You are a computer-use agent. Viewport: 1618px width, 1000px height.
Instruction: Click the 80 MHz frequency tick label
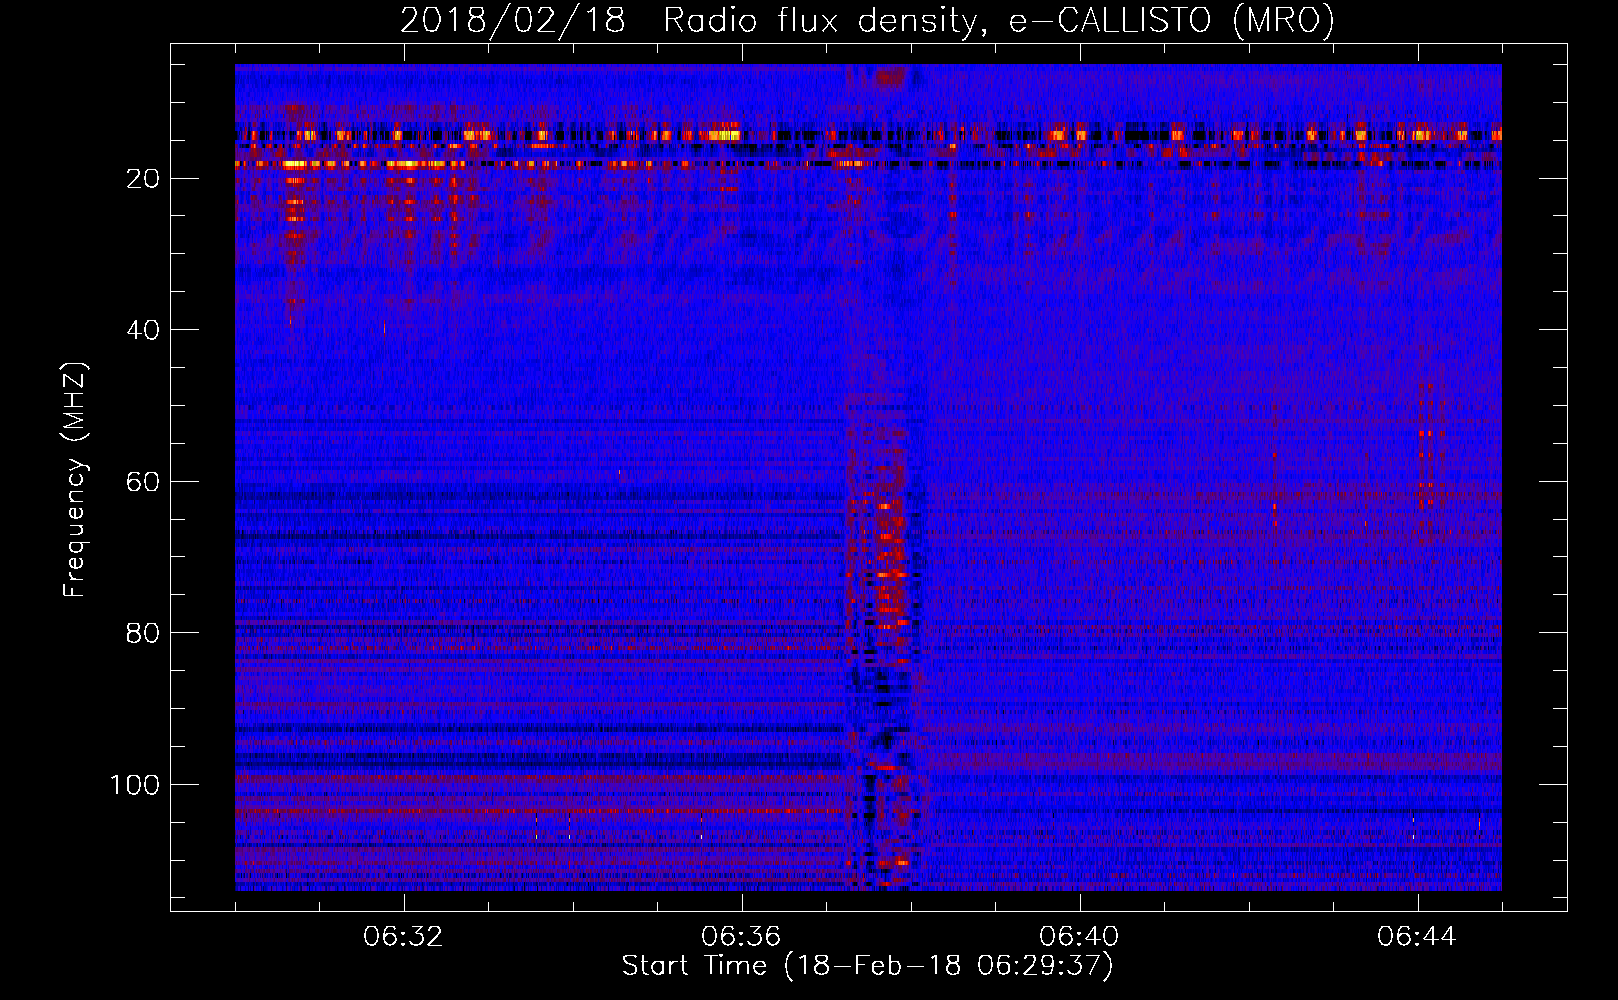pos(144,633)
